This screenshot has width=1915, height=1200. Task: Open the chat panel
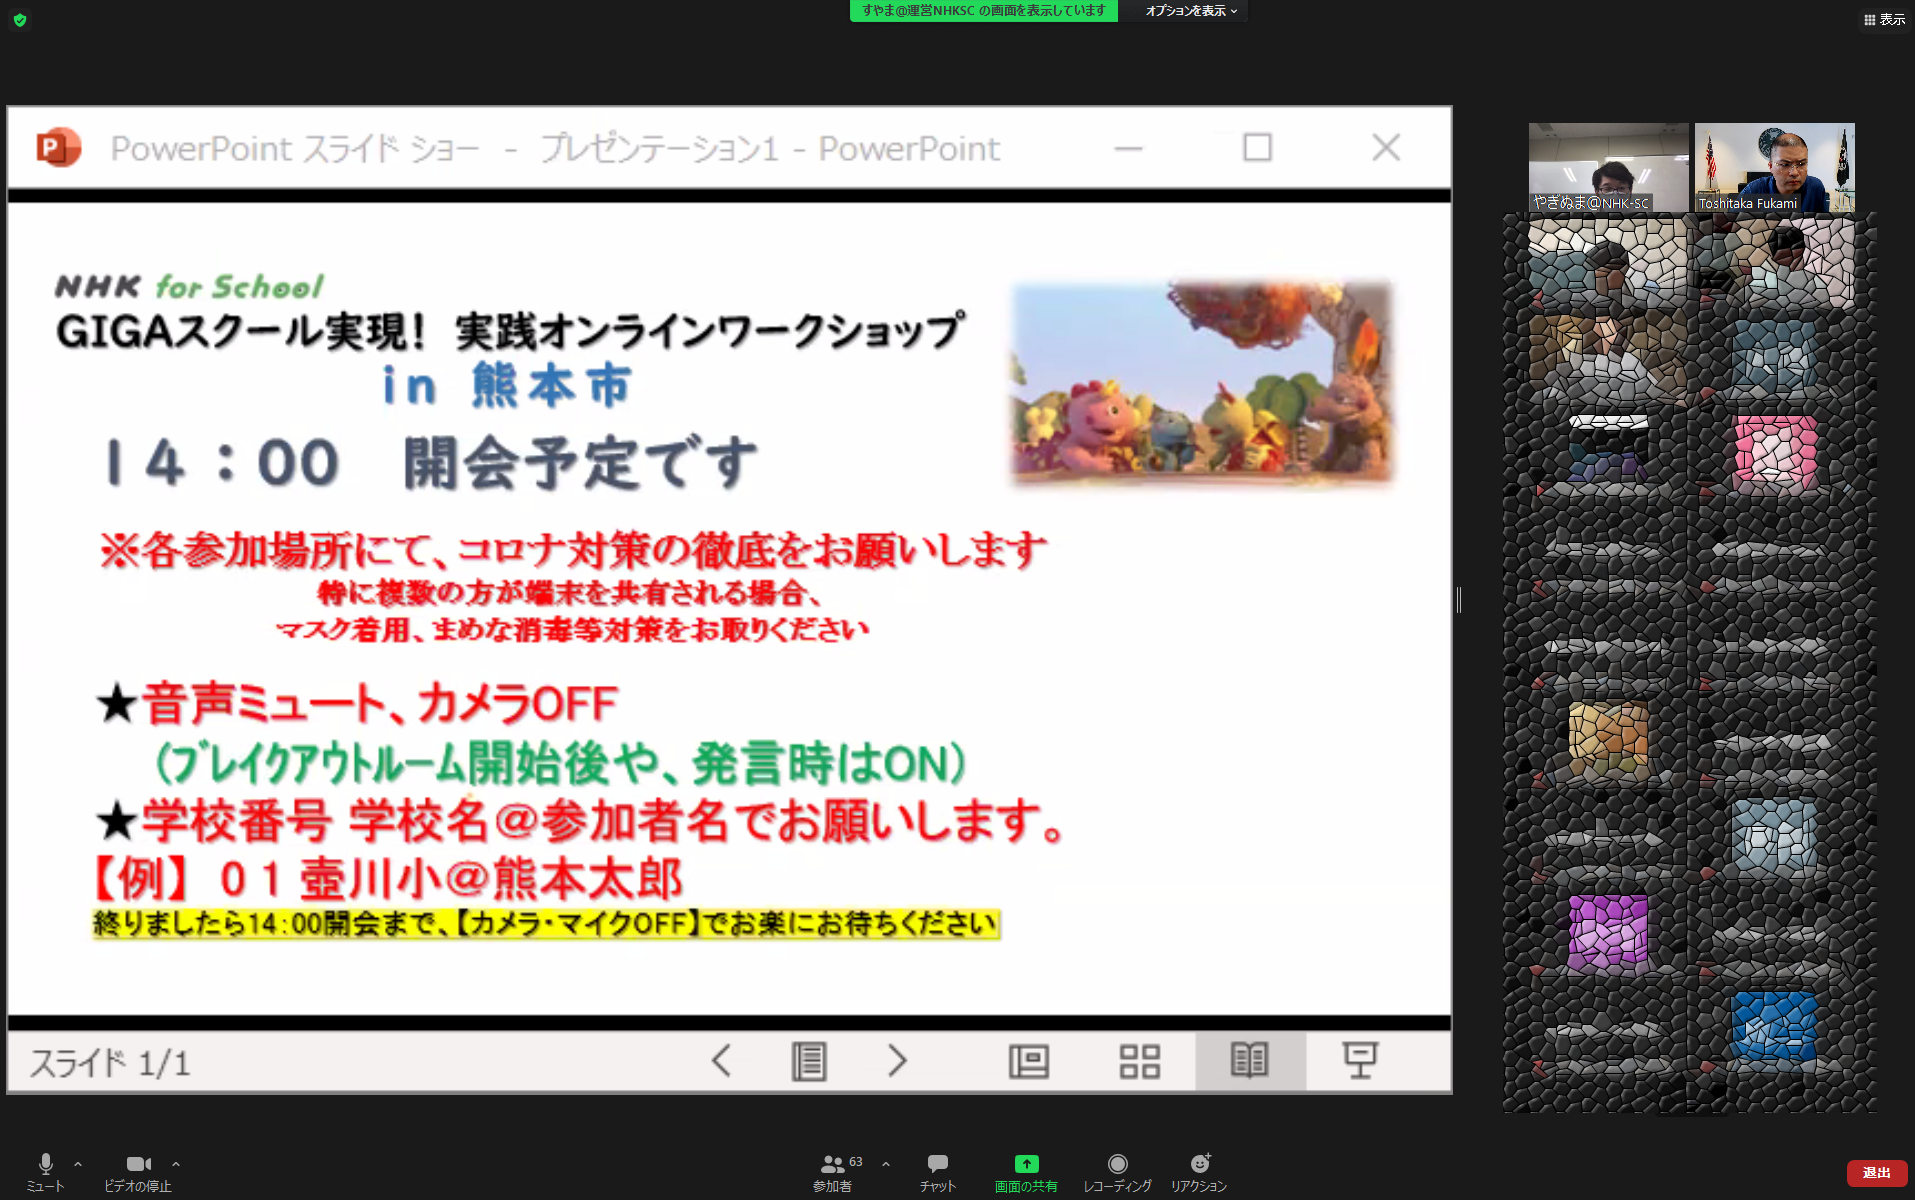(937, 1170)
